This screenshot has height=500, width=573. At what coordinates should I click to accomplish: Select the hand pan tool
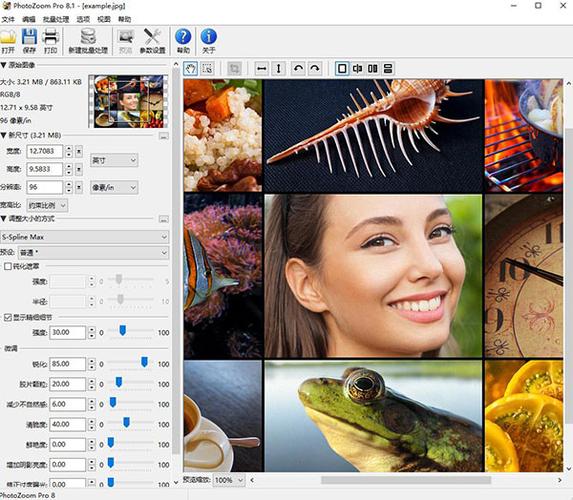pos(190,68)
